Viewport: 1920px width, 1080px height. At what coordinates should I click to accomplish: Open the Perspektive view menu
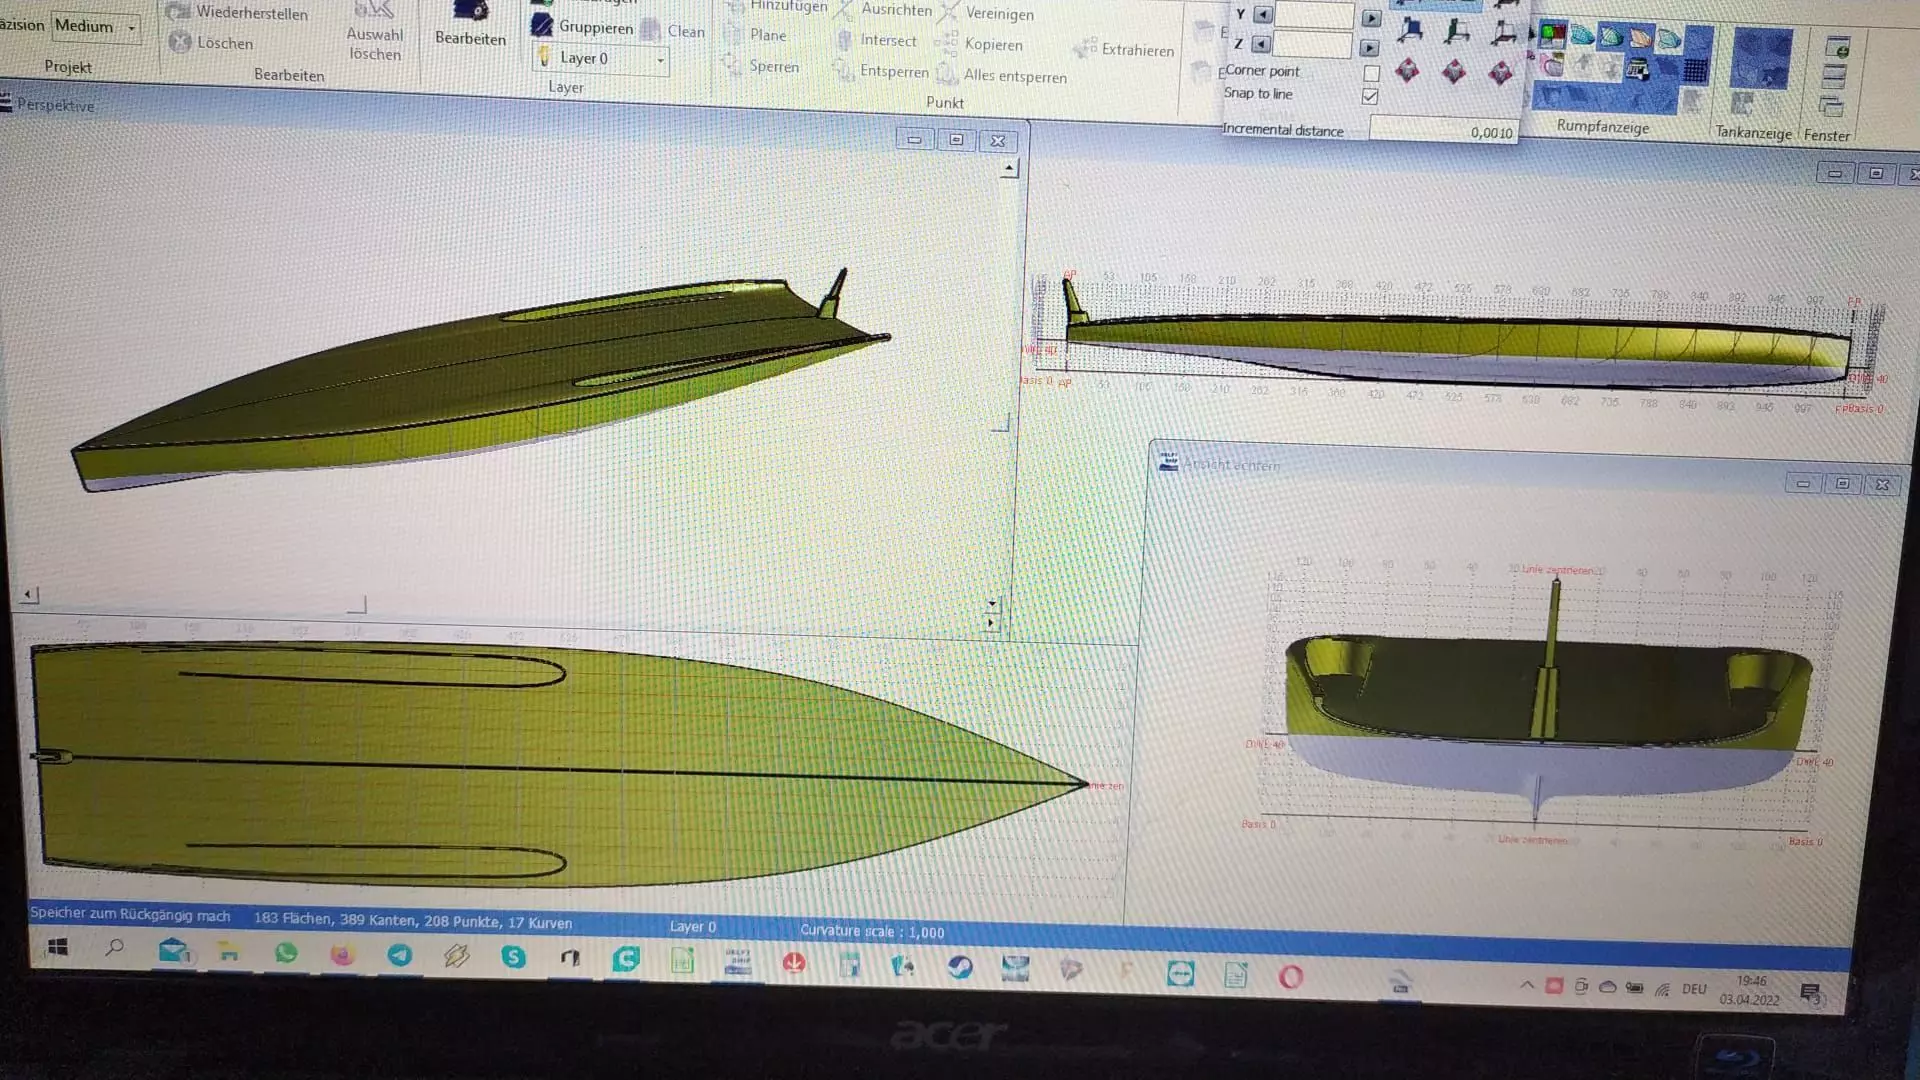pyautogui.click(x=55, y=105)
